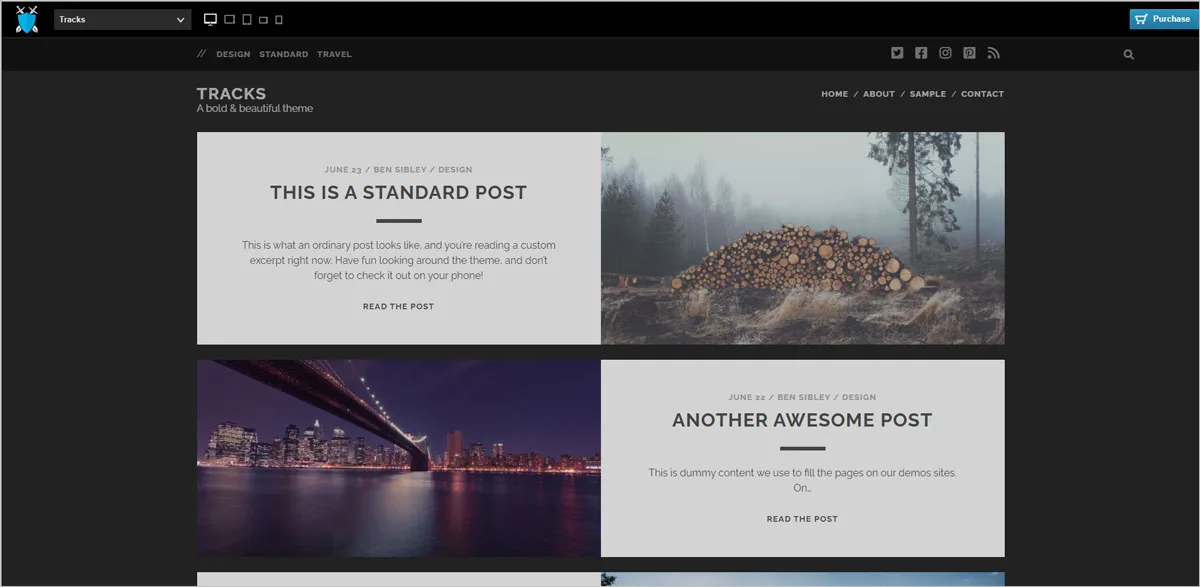Open the stacked logs forest image
This screenshot has width=1200, height=587.
(x=803, y=238)
